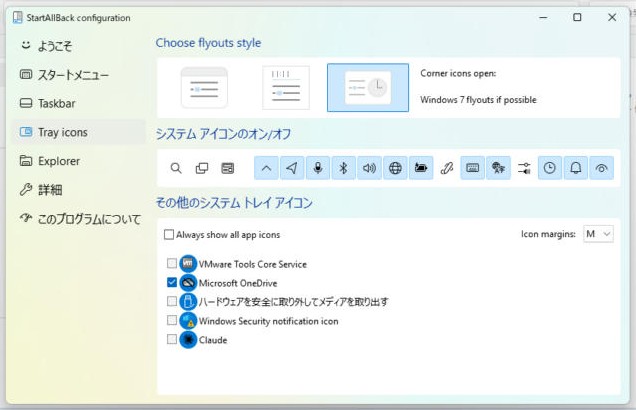This screenshot has width=636, height=410.
Task: Toggle the Network globe system icon
Action: point(395,168)
